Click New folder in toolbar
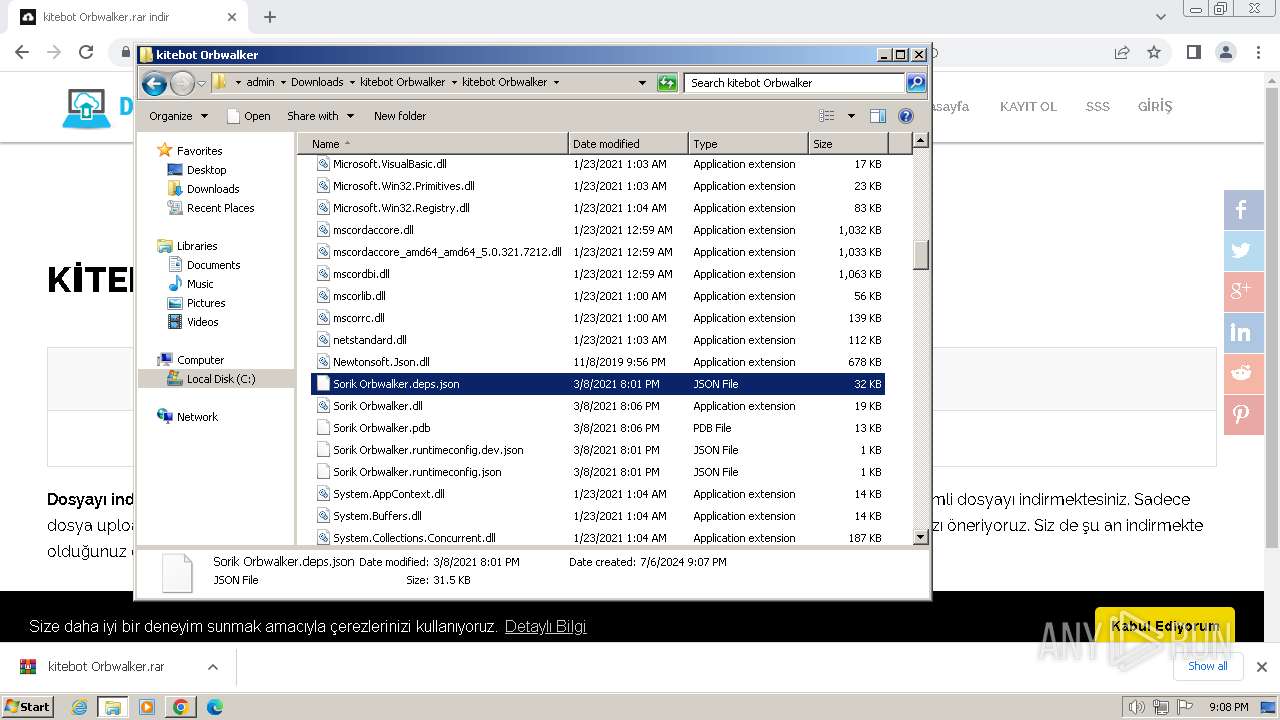The image size is (1280, 720). pos(400,116)
